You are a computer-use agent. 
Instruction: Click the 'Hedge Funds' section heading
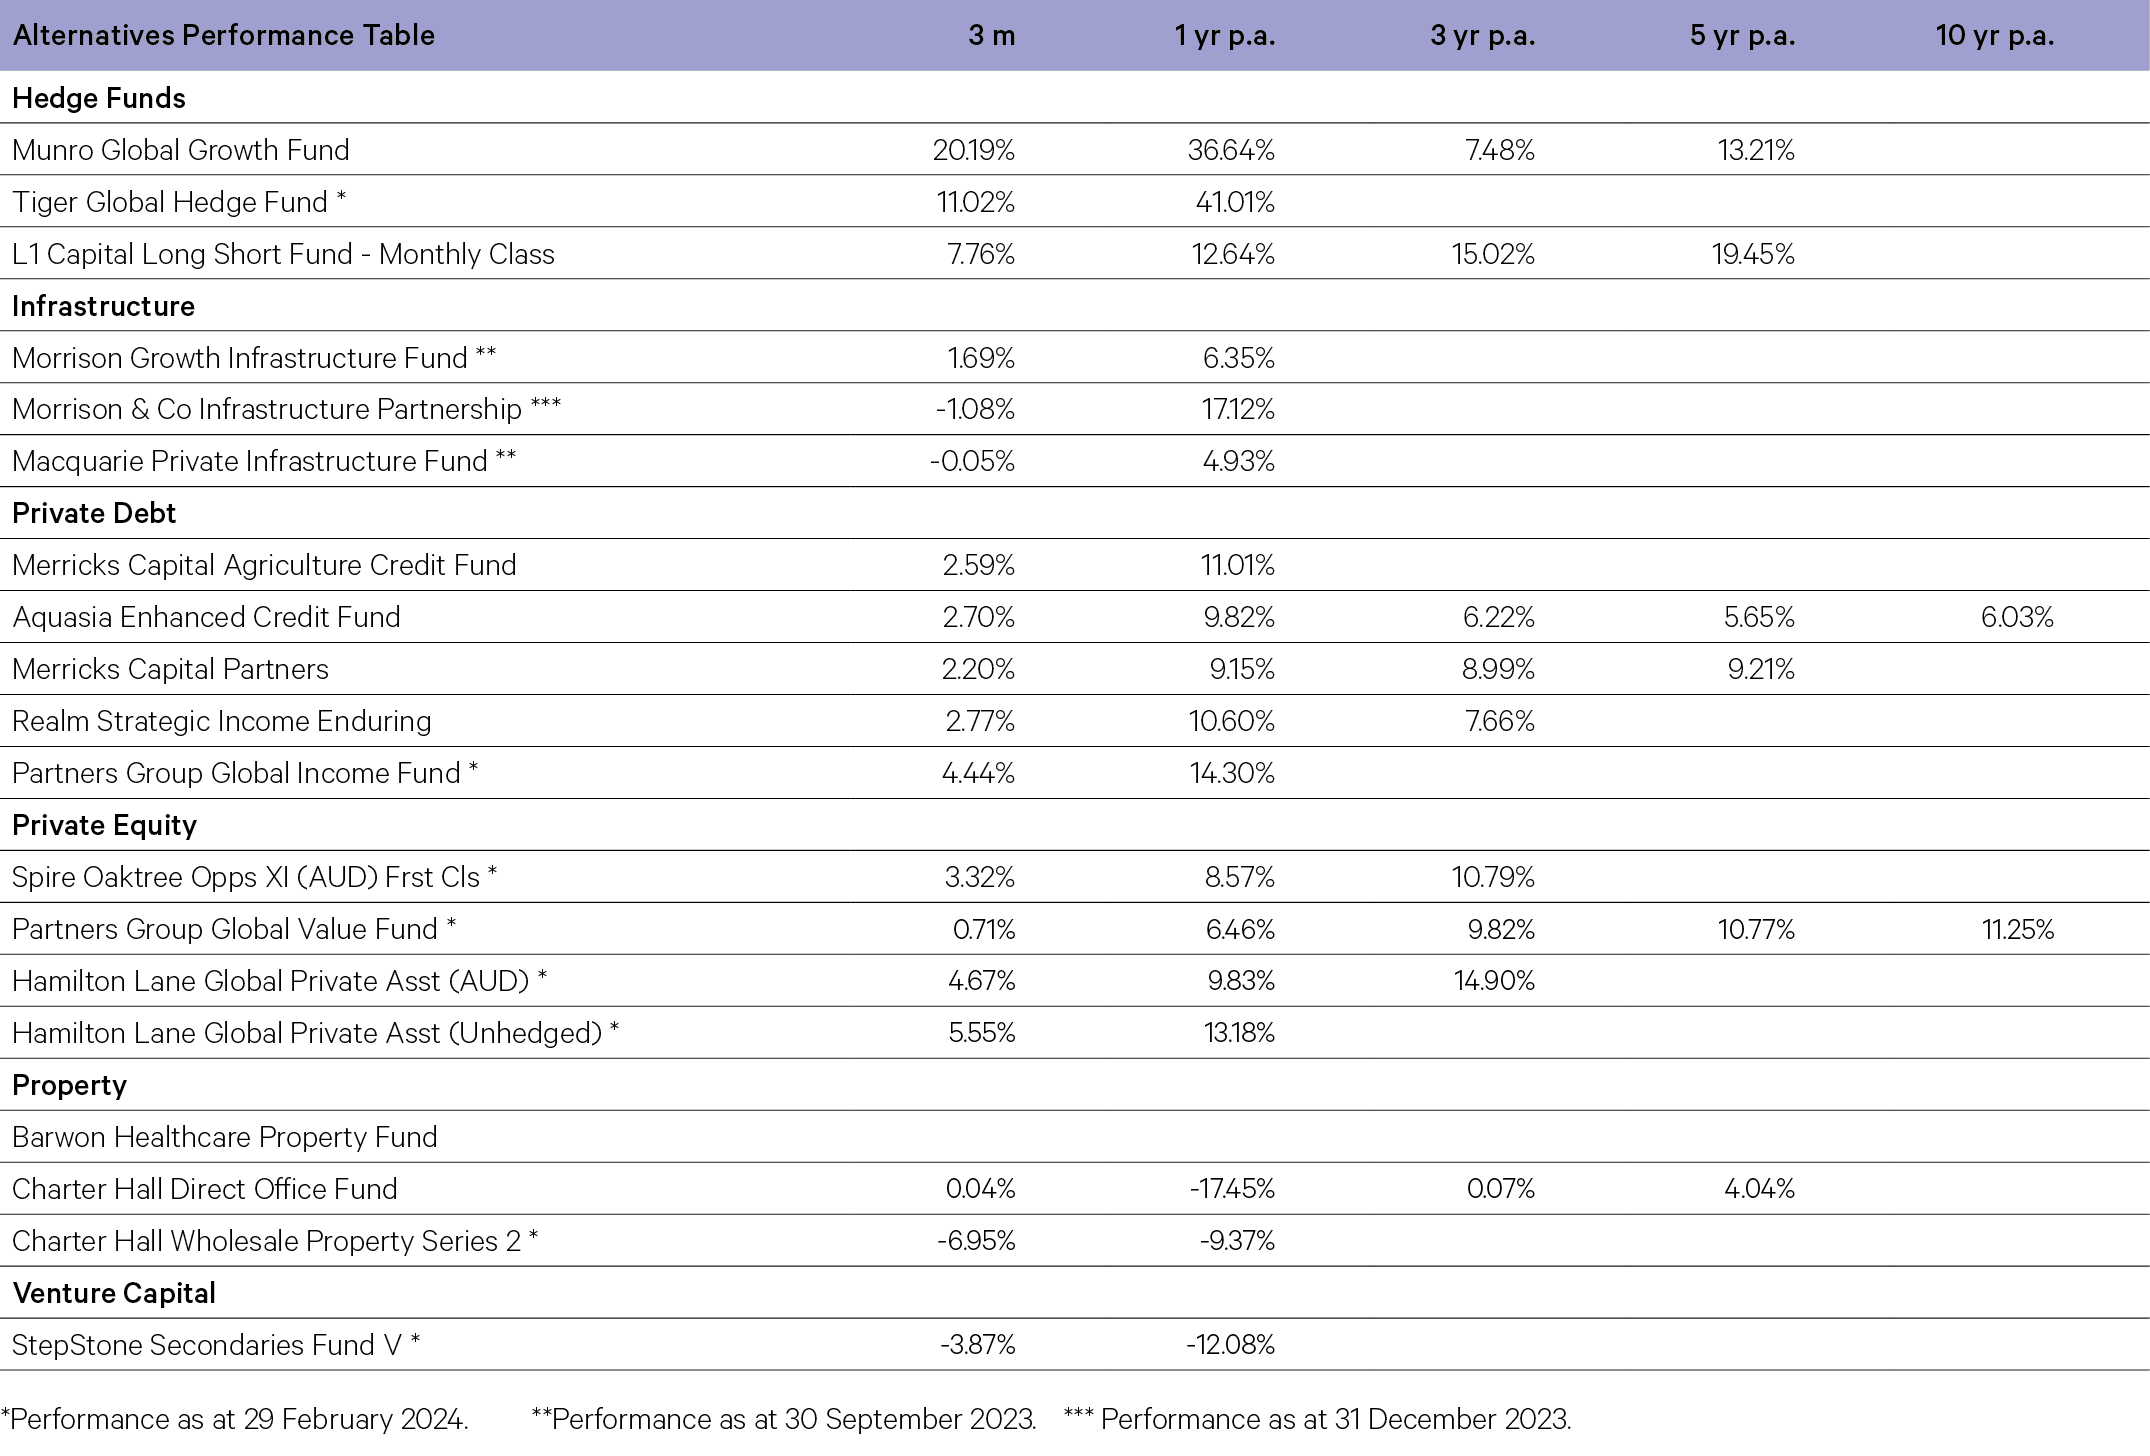(x=99, y=98)
